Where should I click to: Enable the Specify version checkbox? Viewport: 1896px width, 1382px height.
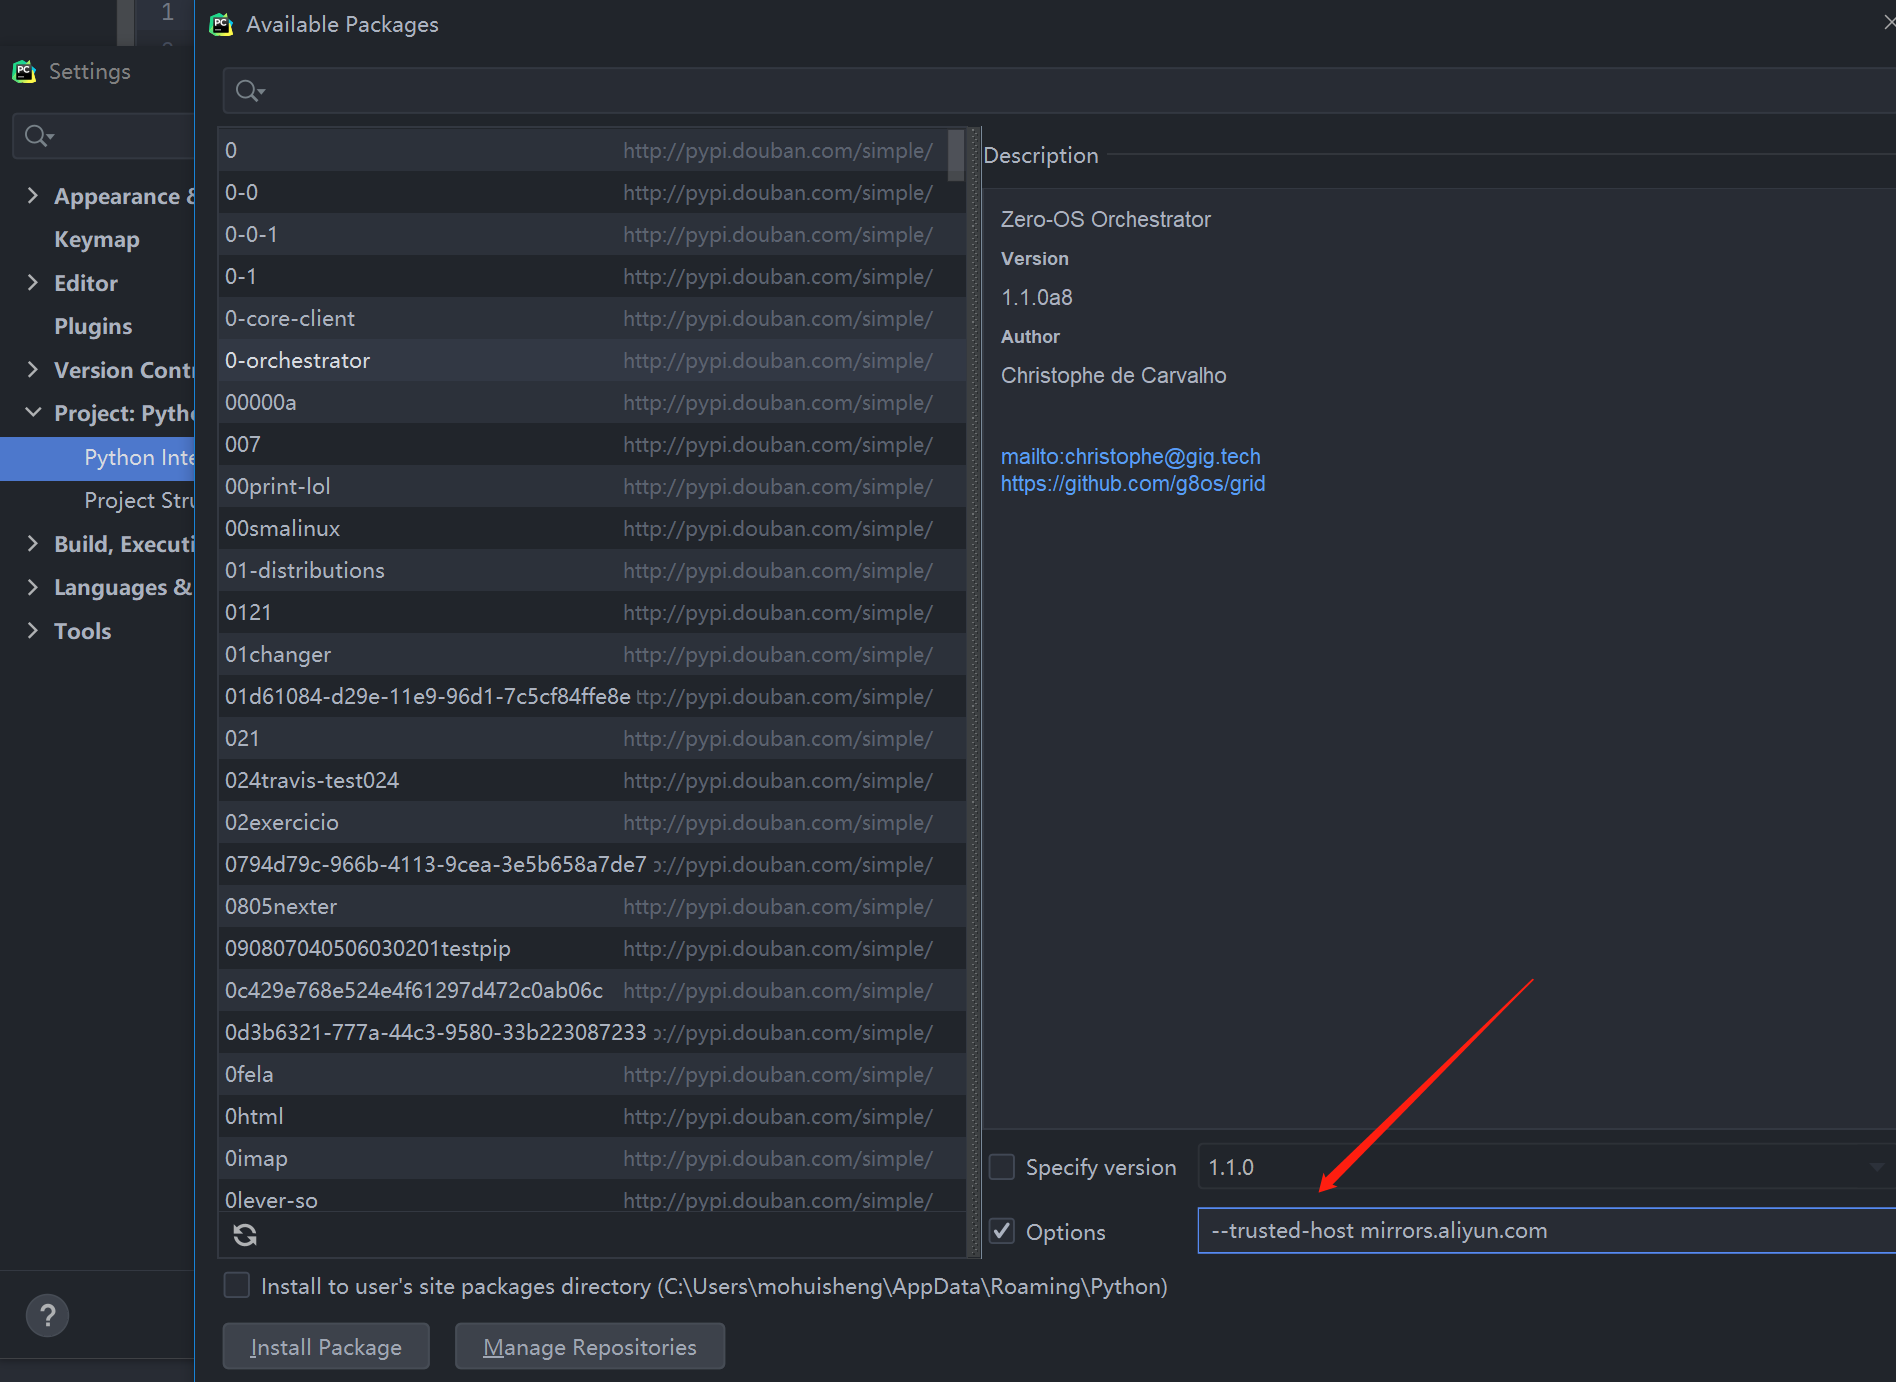(1002, 1167)
